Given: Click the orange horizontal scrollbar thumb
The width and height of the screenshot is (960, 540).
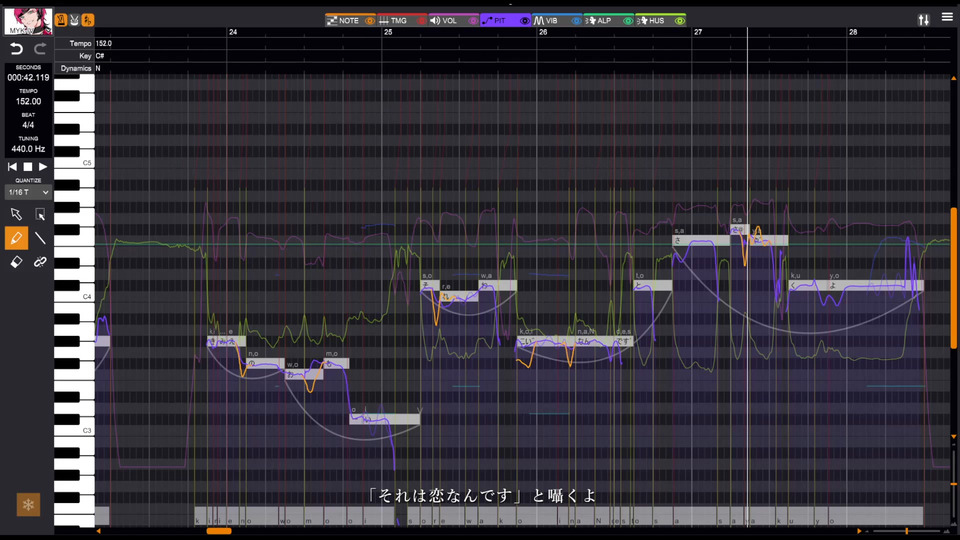Looking at the screenshot, I should (x=219, y=531).
